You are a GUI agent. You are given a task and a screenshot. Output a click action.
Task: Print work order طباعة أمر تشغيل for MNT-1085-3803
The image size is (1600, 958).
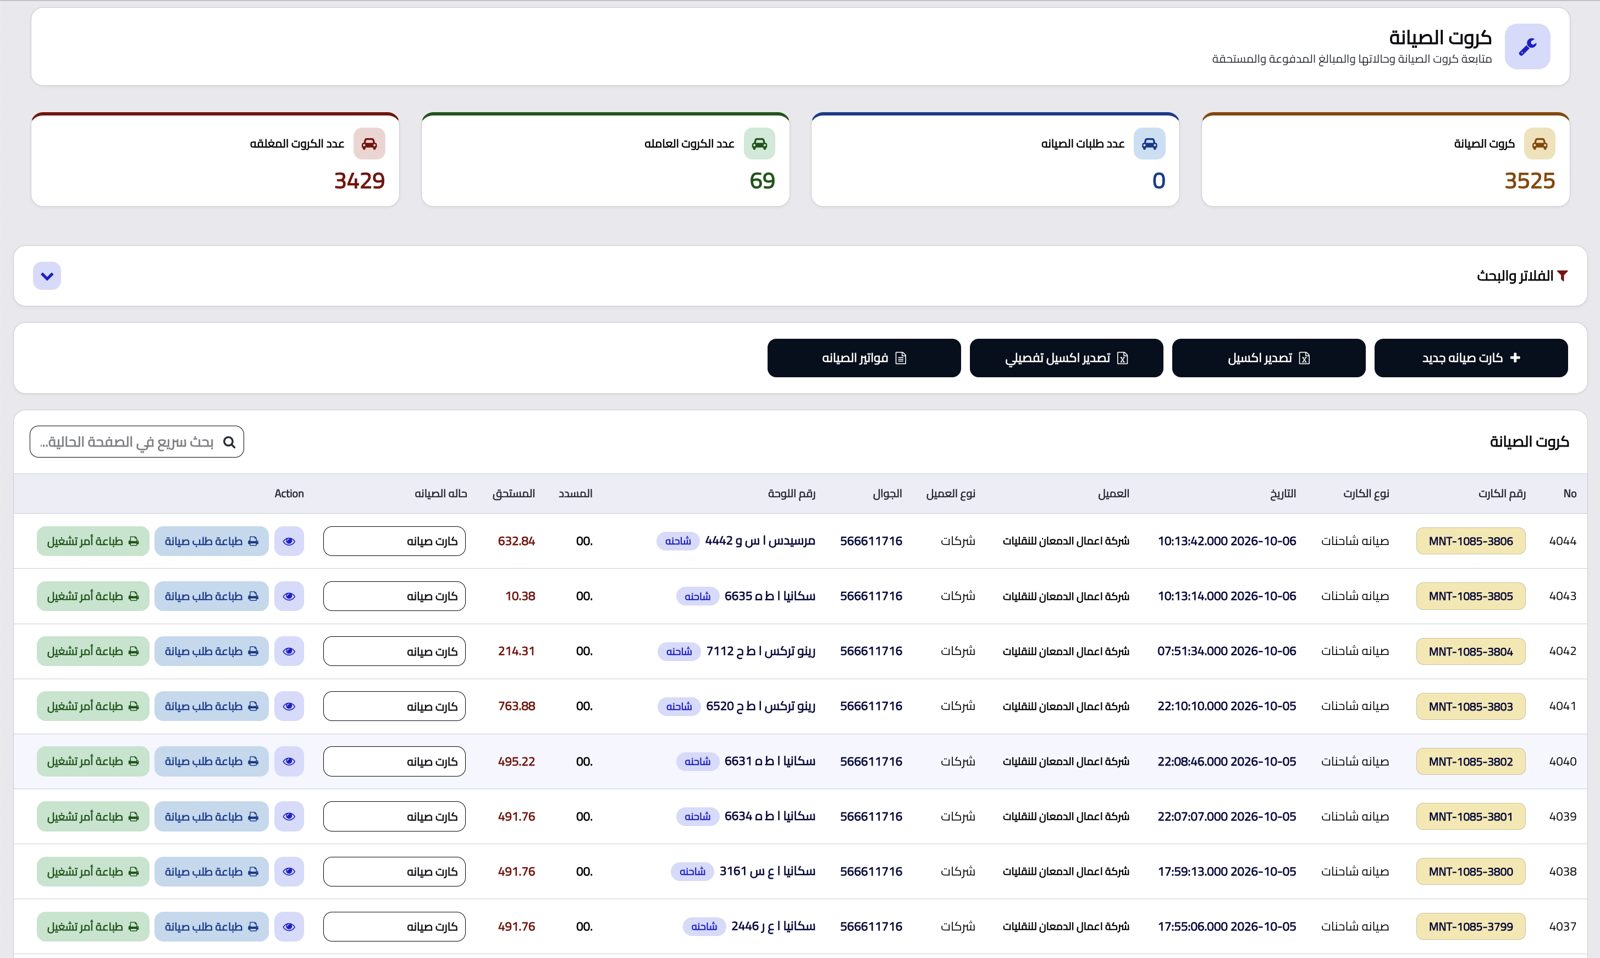(93, 706)
